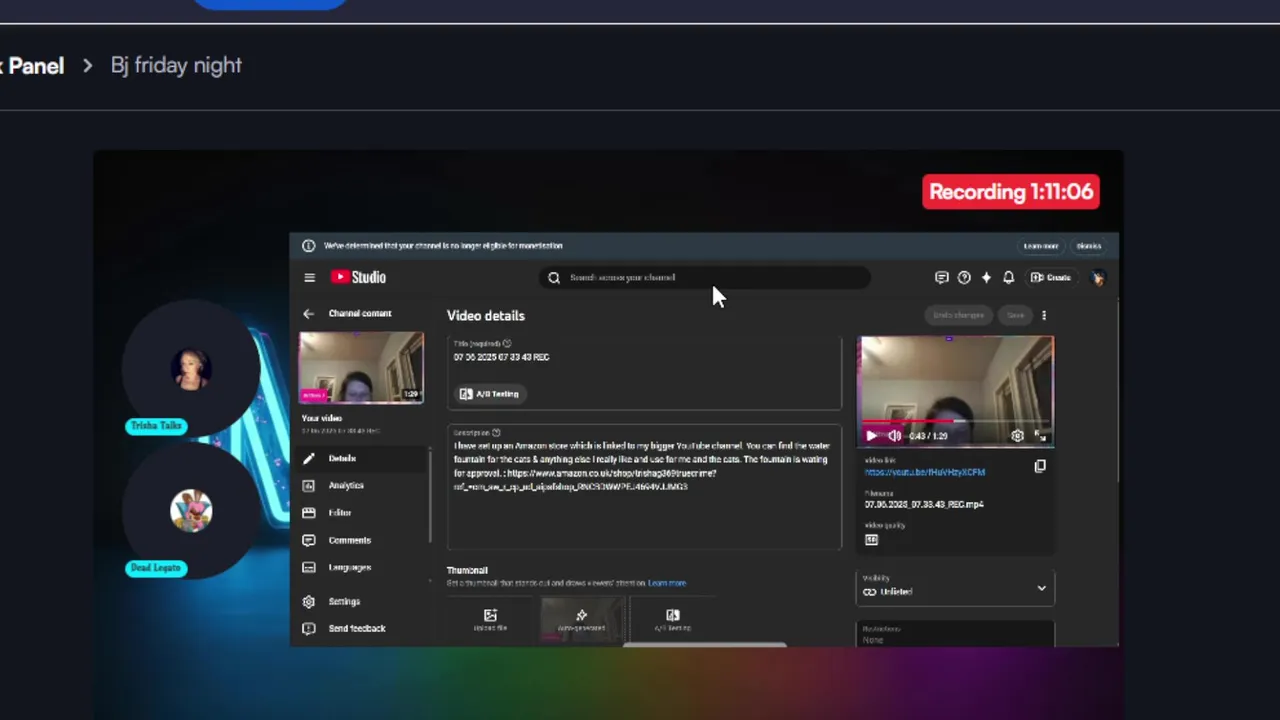Click the search magnifier icon
The height and width of the screenshot is (720, 1280).
(554, 278)
